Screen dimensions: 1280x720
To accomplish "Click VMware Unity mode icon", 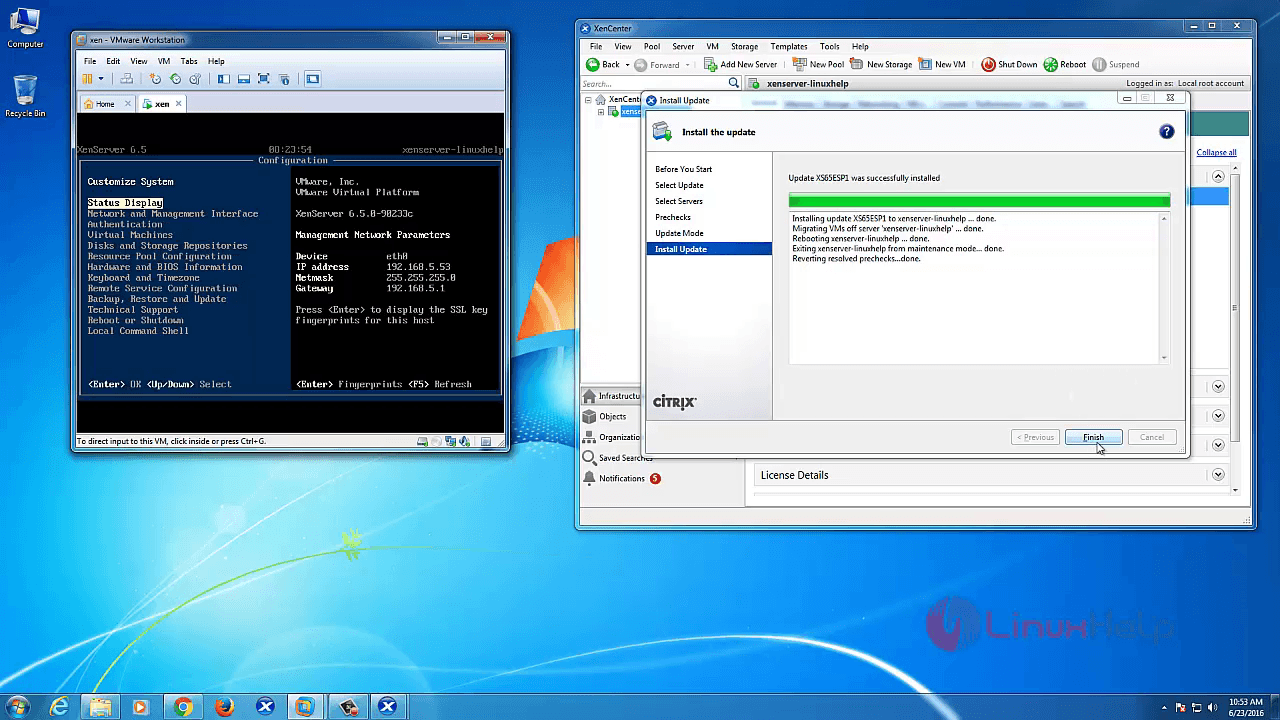I will click(284, 79).
